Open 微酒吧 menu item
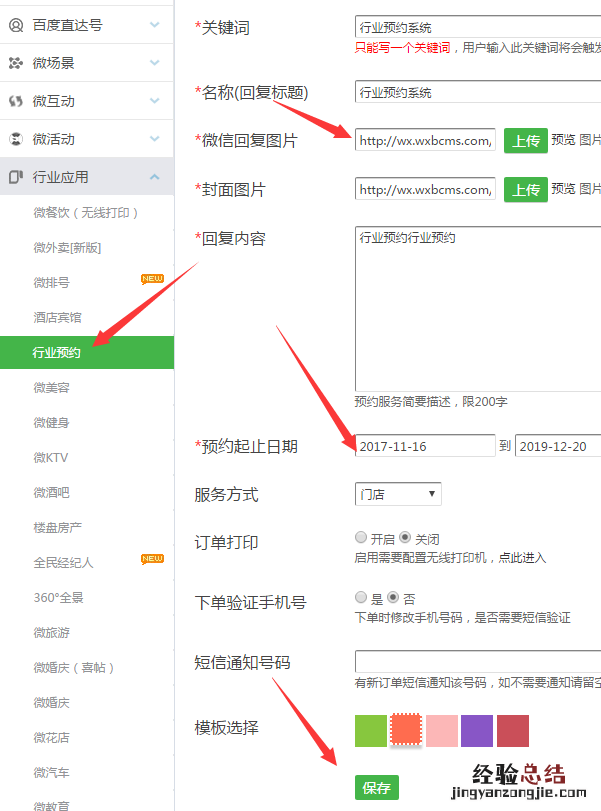The image size is (601, 811). pyautogui.click(x=51, y=493)
